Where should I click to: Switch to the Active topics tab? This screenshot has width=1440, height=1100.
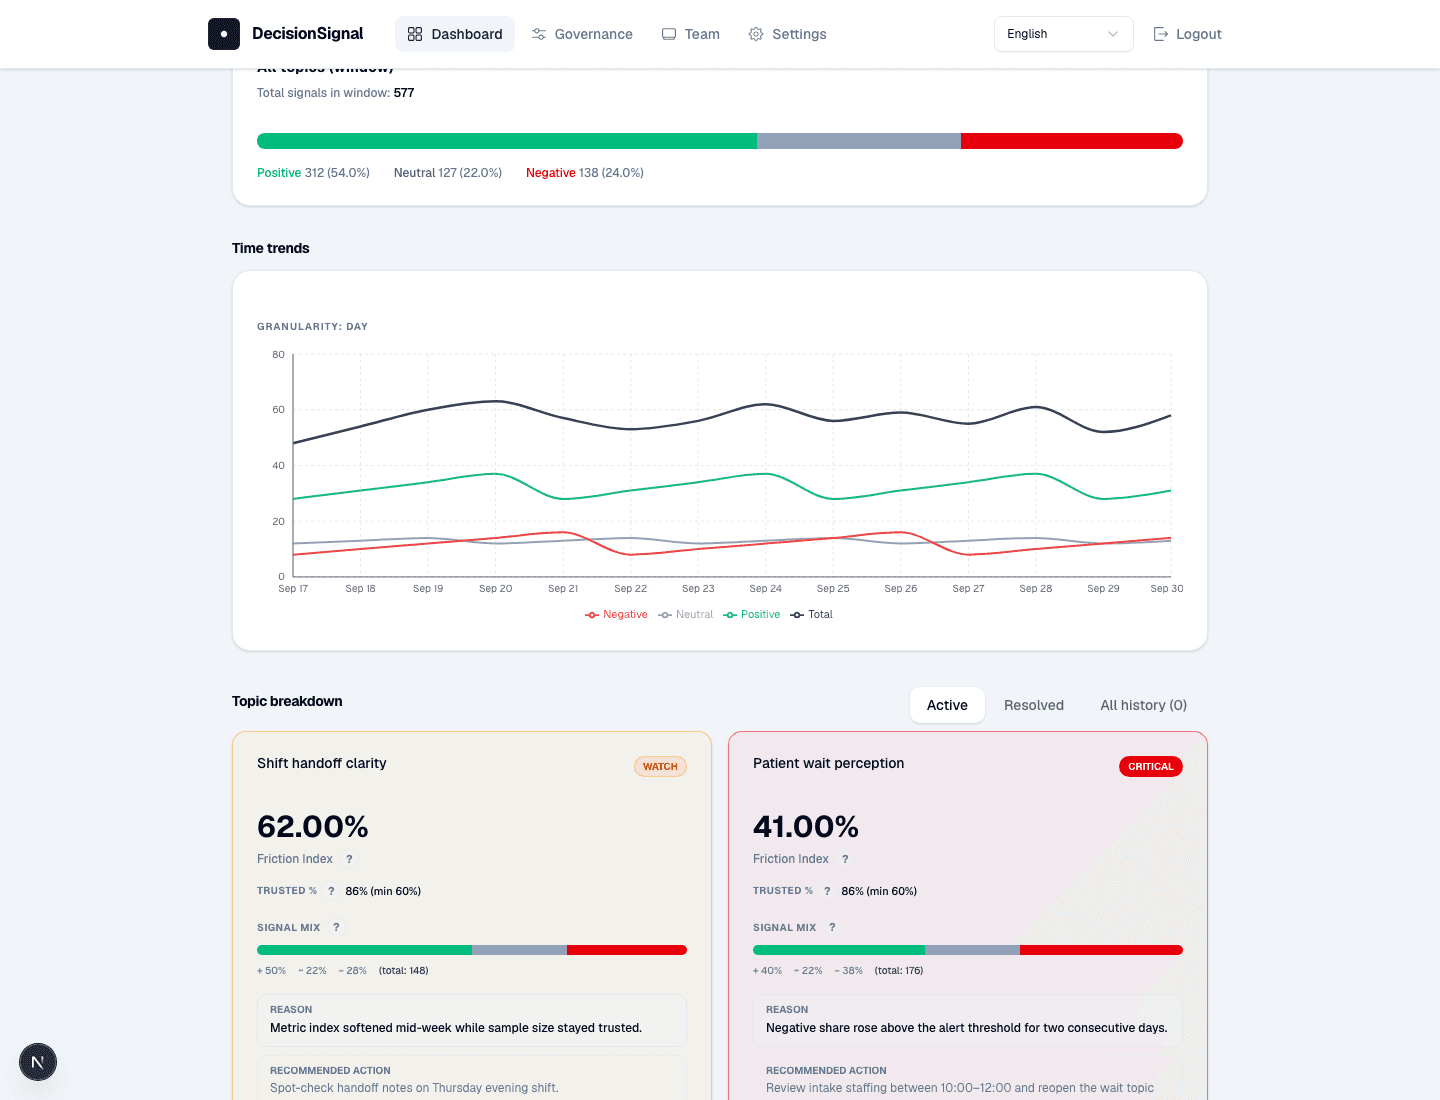point(947,705)
